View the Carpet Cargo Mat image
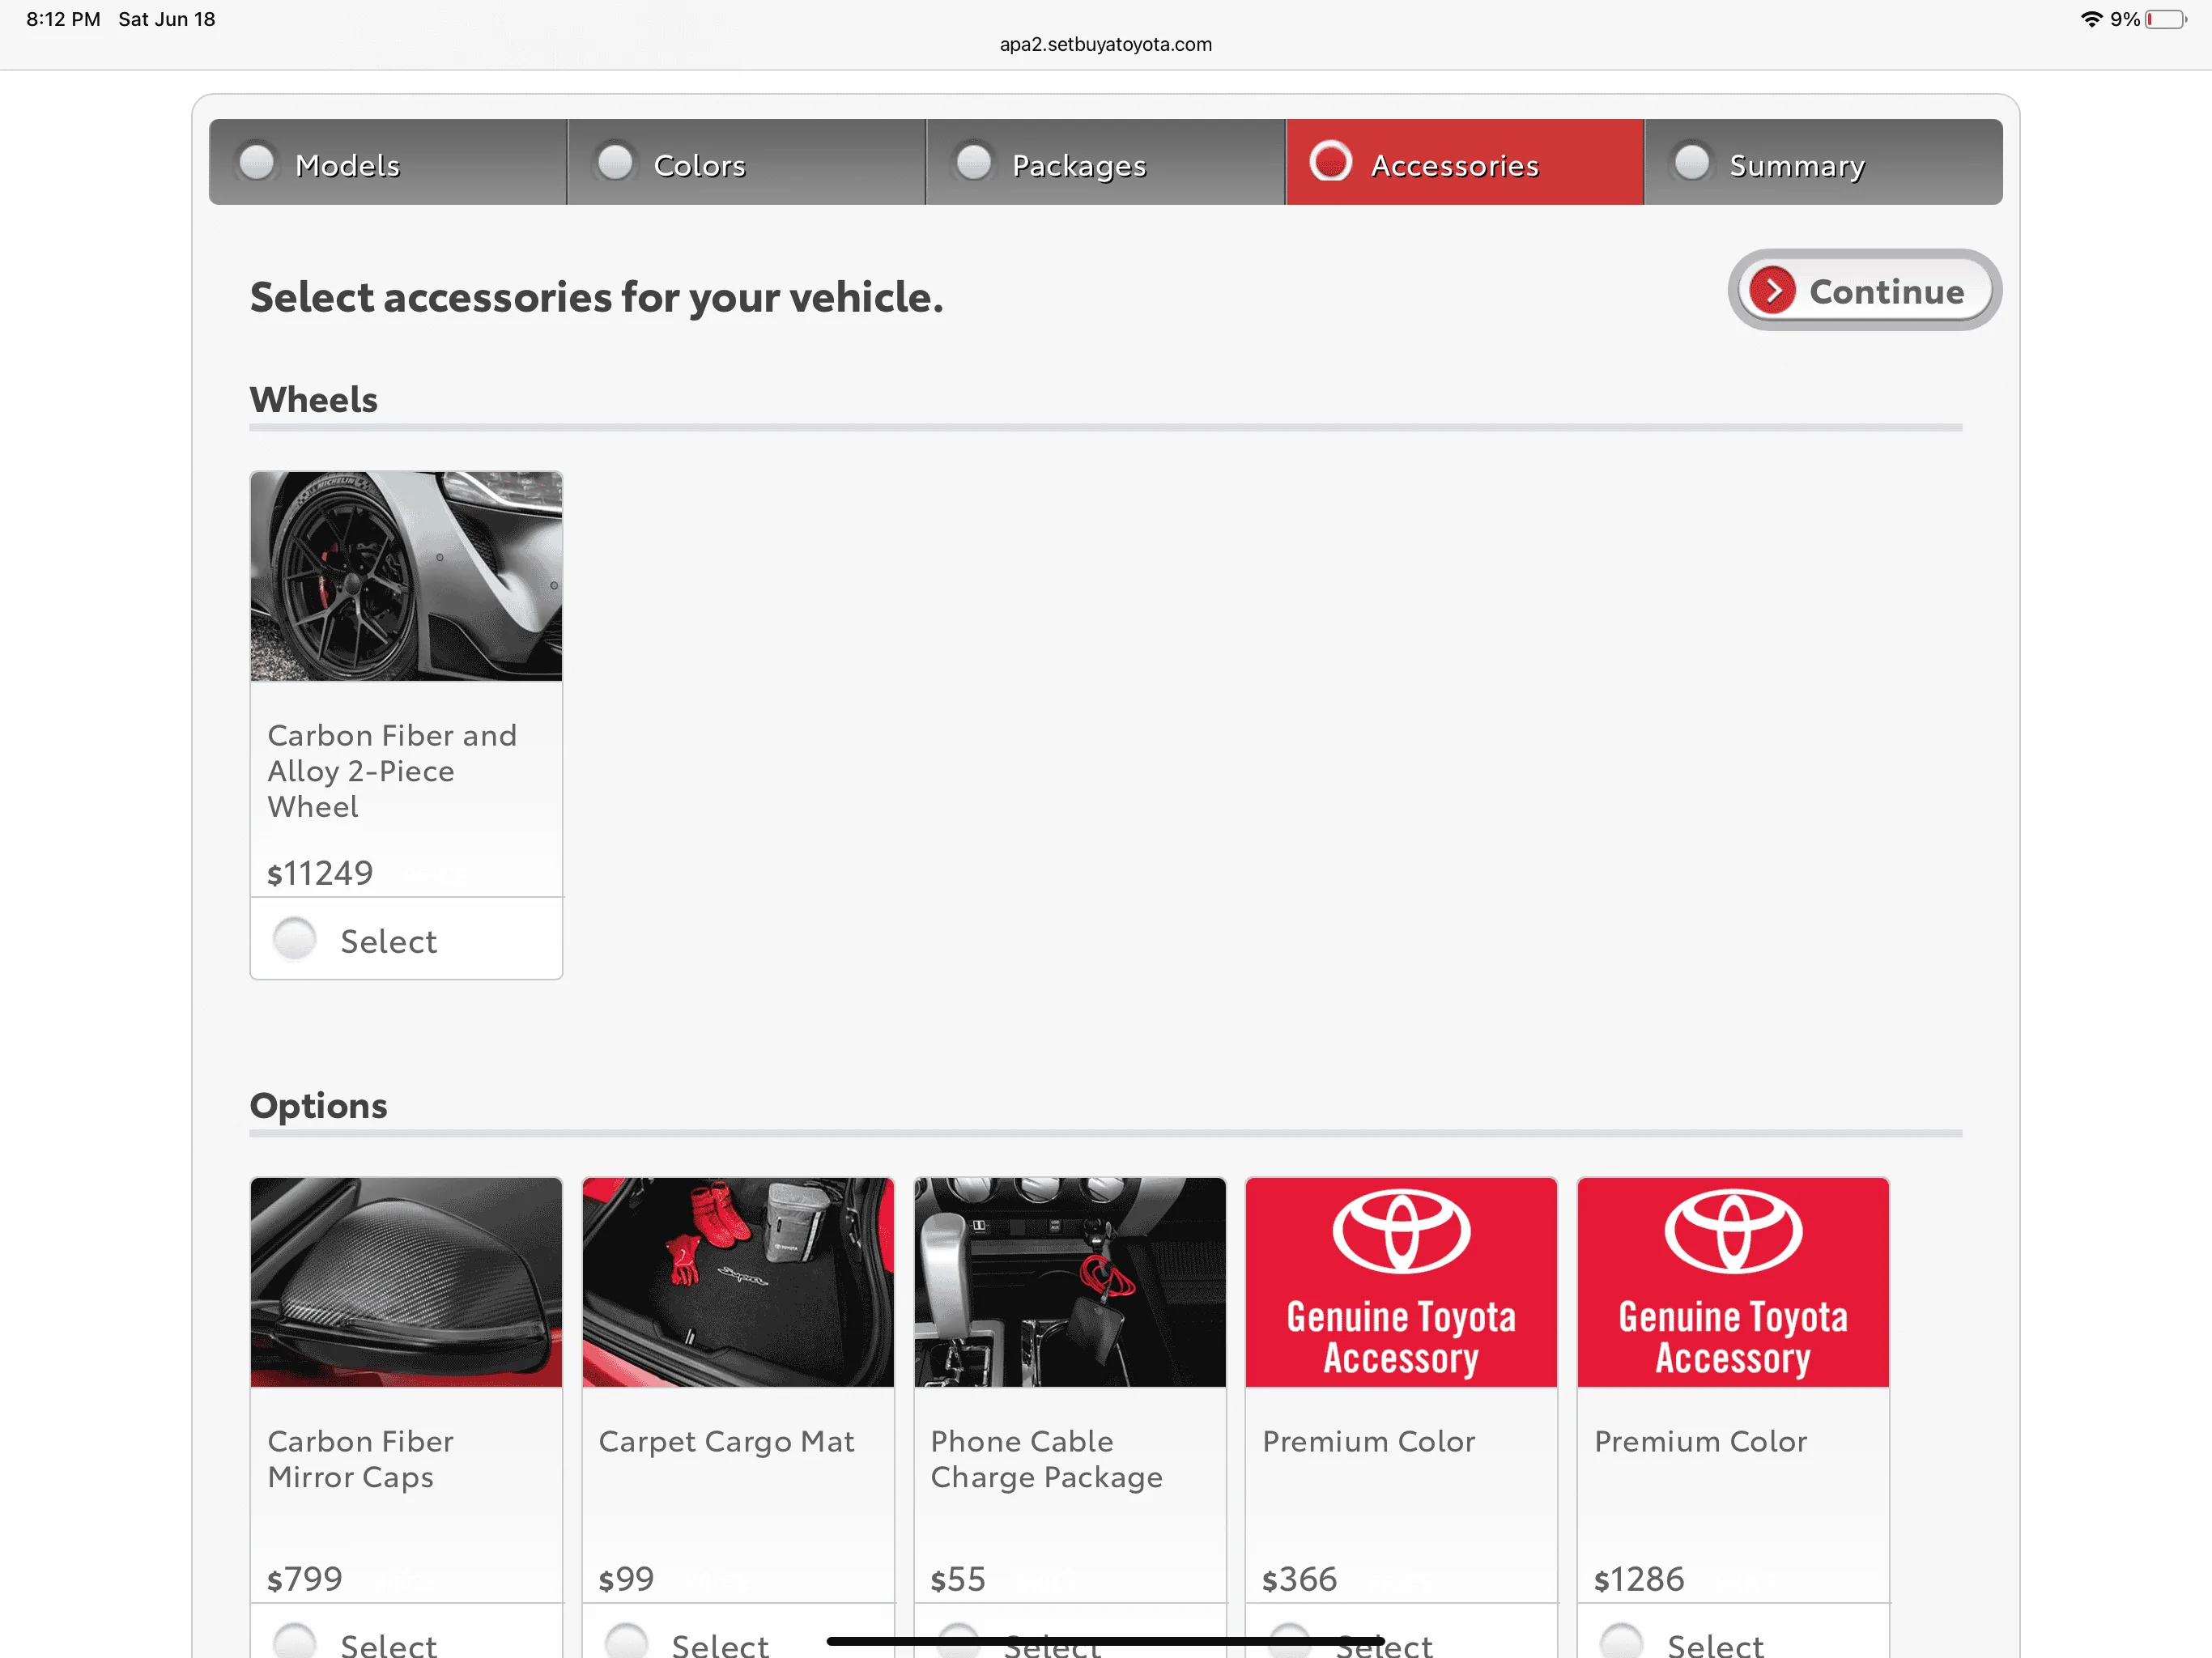The height and width of the screenshot is (1658, 2212). (x=738, y=1282)
